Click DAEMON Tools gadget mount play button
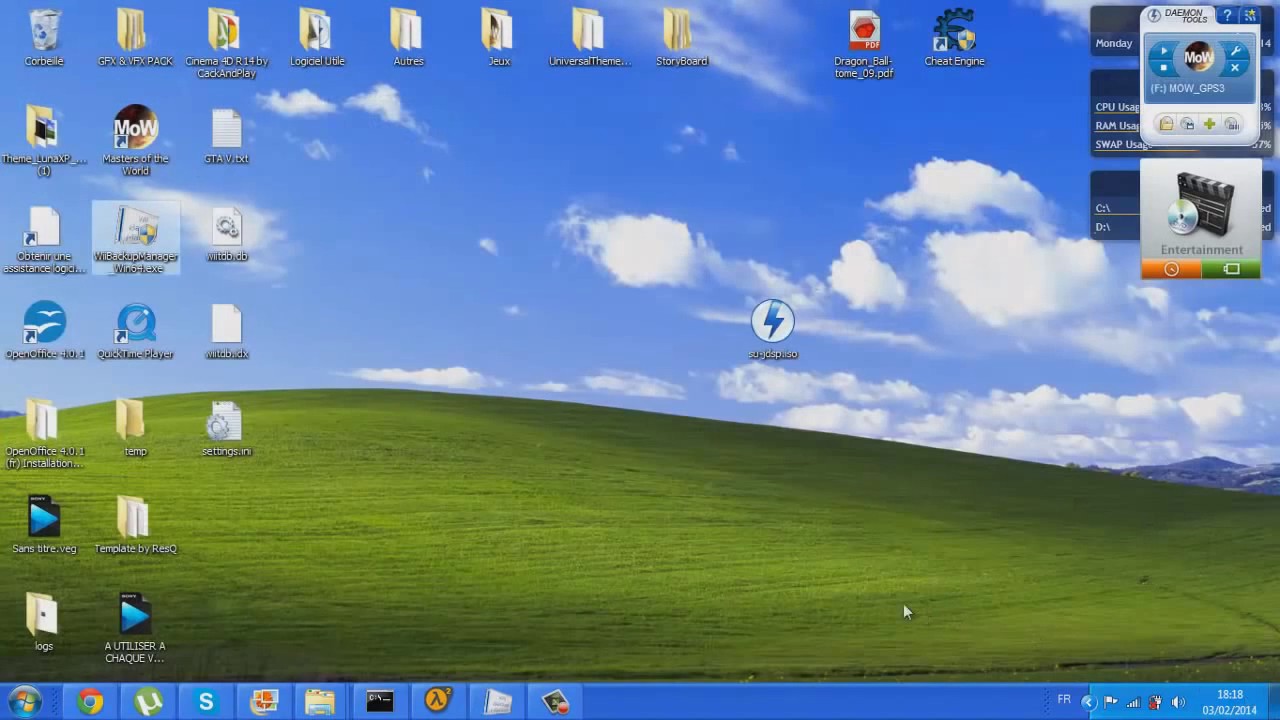1280x720 pixels. coord(1164,50)
